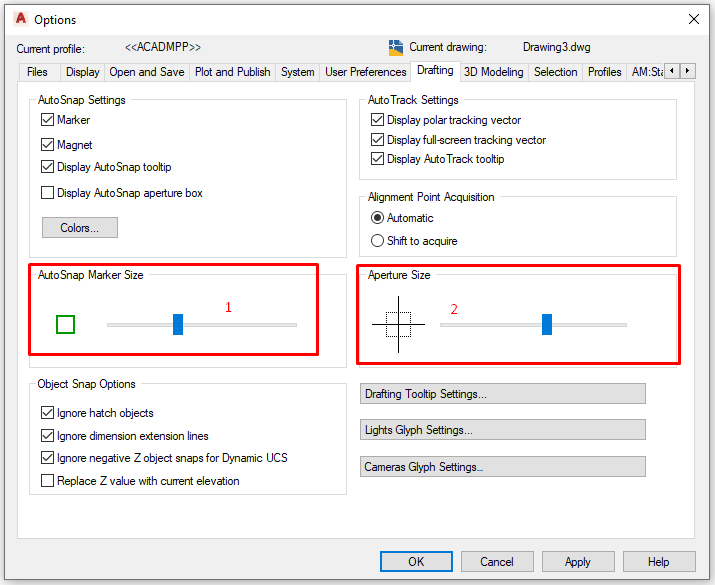This screenshot has height=585, width=715.
Task: Open Drafting Tooltip Settings
Action: click(502, 394)
